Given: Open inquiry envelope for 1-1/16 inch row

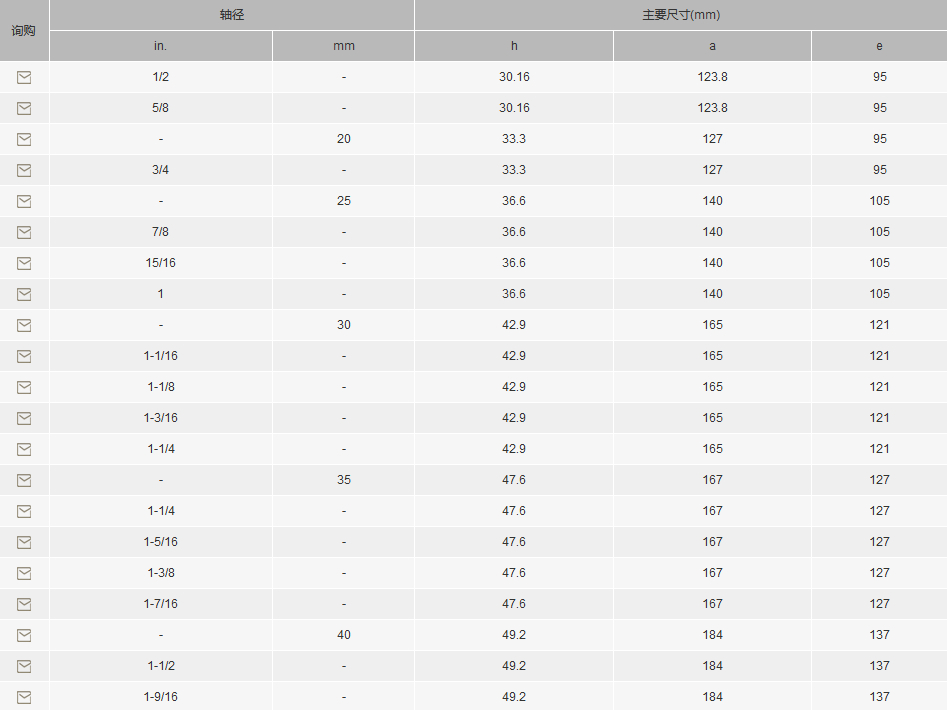Looking at the screenshot, I should coord(24,356).
